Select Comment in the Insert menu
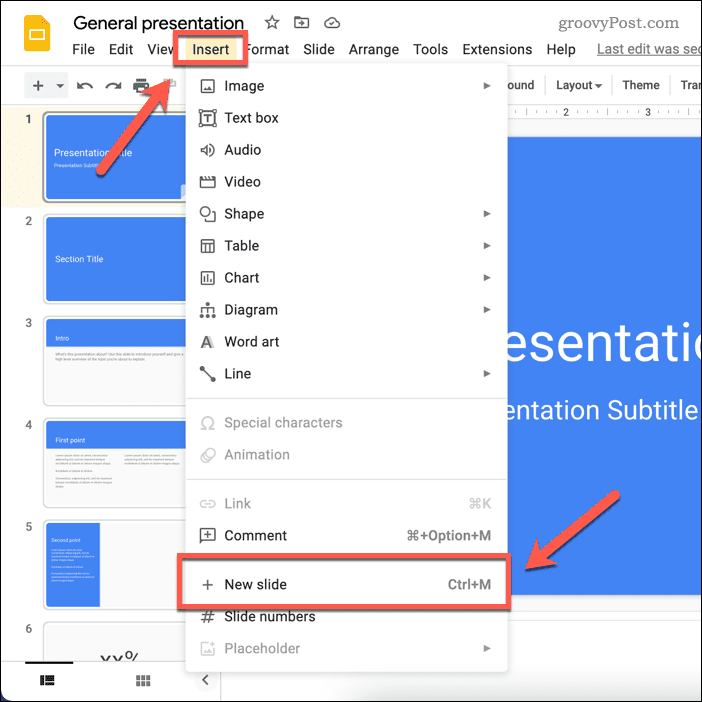The height and width of the screenshot is (702, 702). tap(346, 535)
